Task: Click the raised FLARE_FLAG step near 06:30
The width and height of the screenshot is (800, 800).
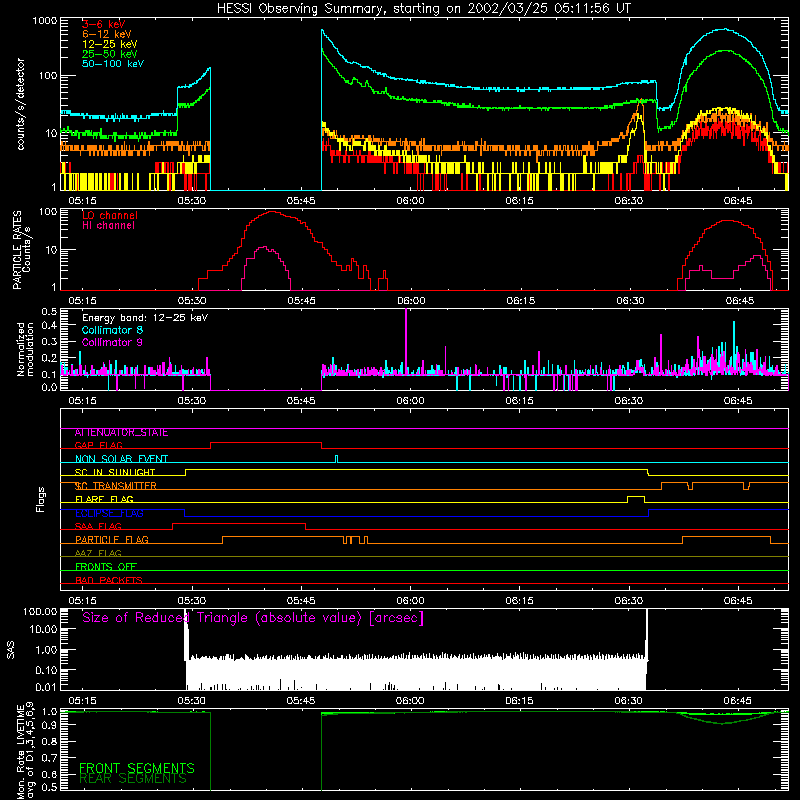Action: point(636,498)
